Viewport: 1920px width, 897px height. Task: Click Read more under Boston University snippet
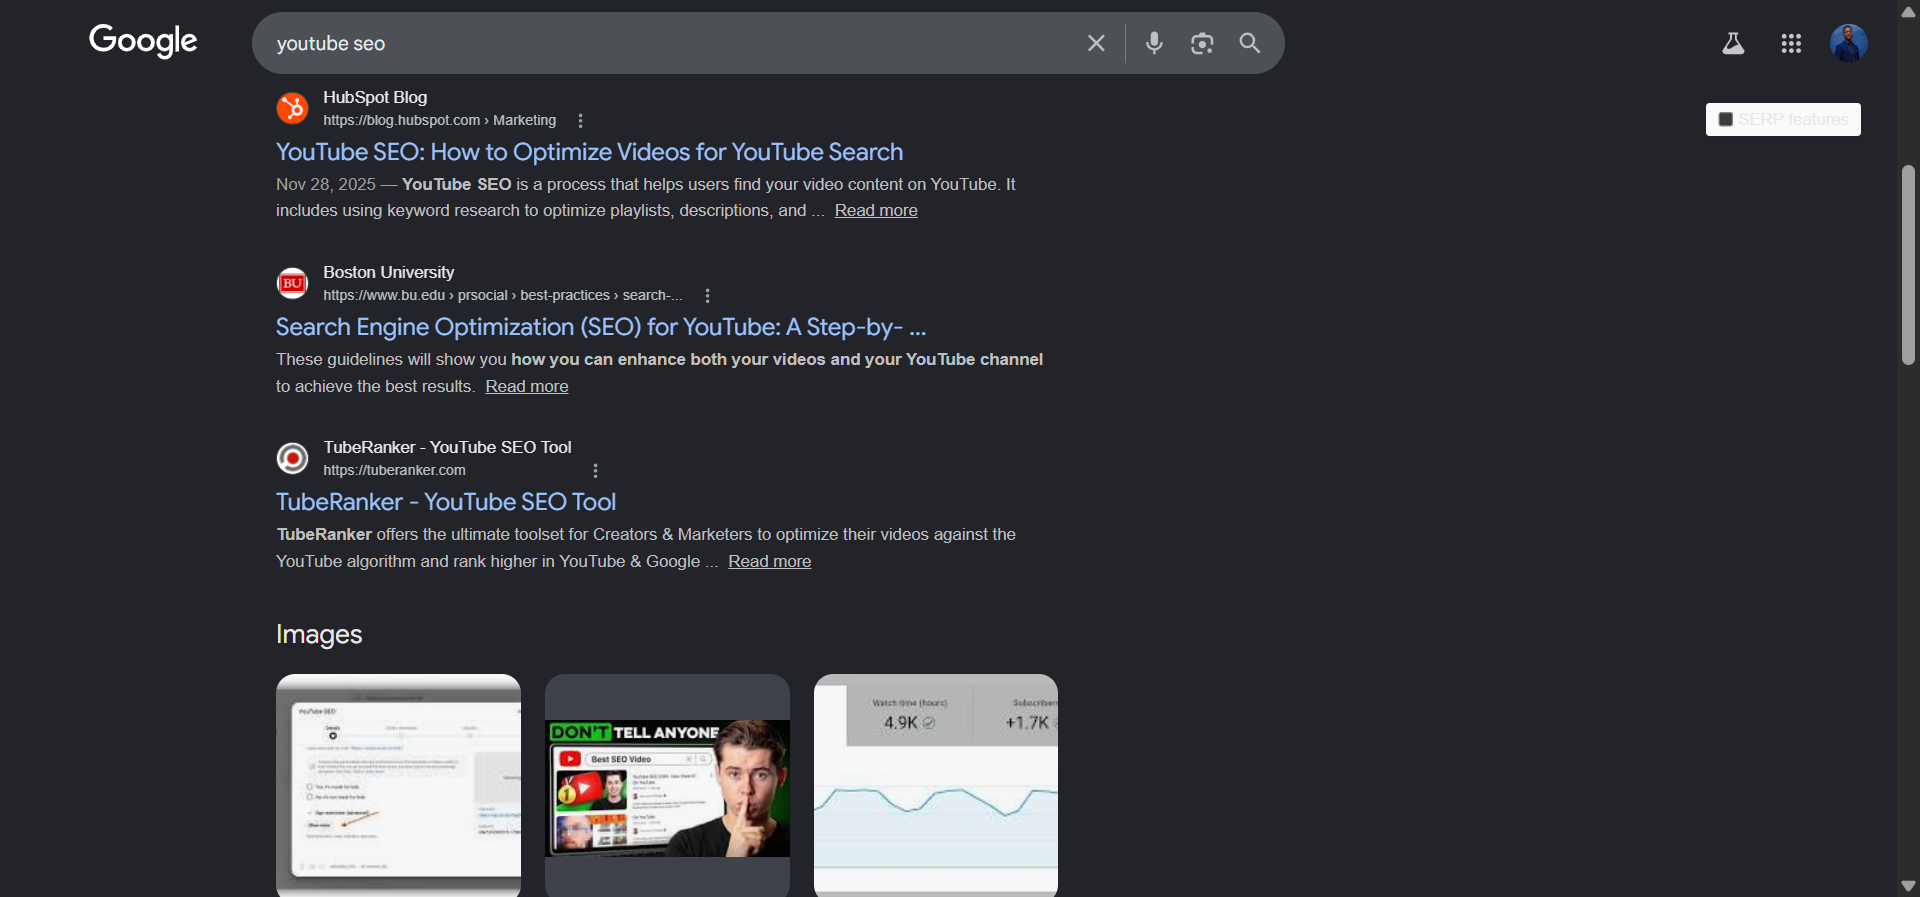pyautogui.click(x=527, y=387)
